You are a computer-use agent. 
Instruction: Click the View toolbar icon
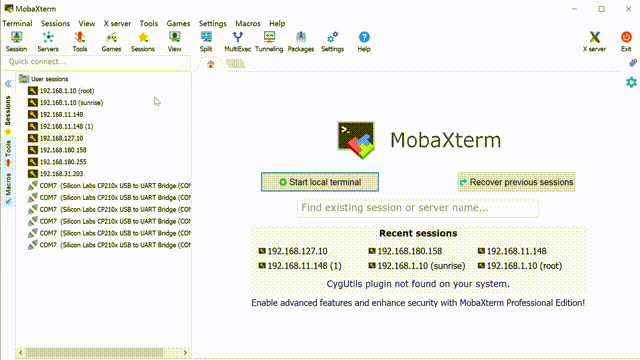pos(174,42)
